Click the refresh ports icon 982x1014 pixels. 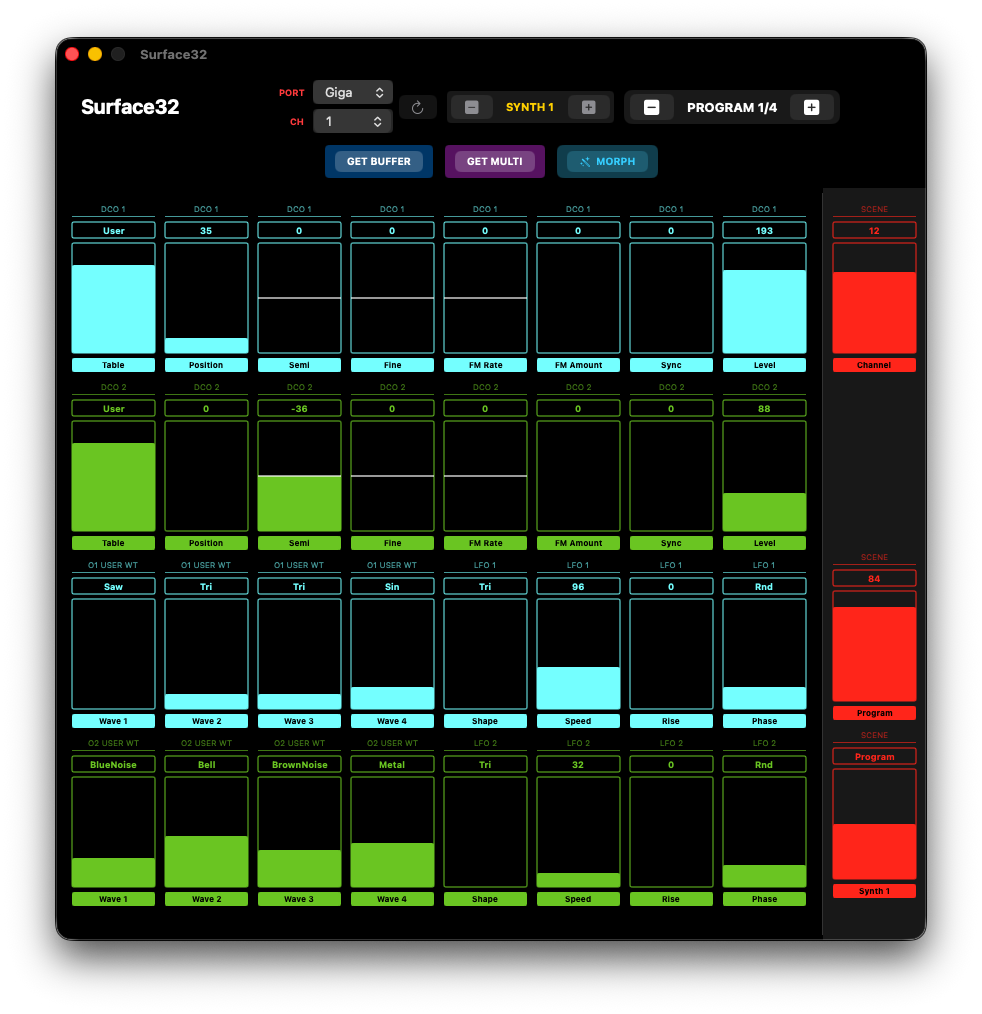(x=418, y=107)
